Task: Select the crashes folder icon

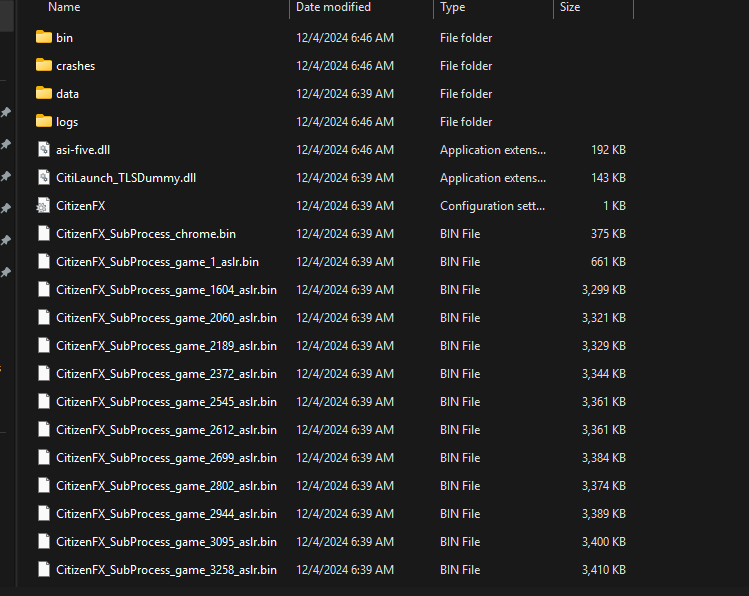Action: coord(44,65)
